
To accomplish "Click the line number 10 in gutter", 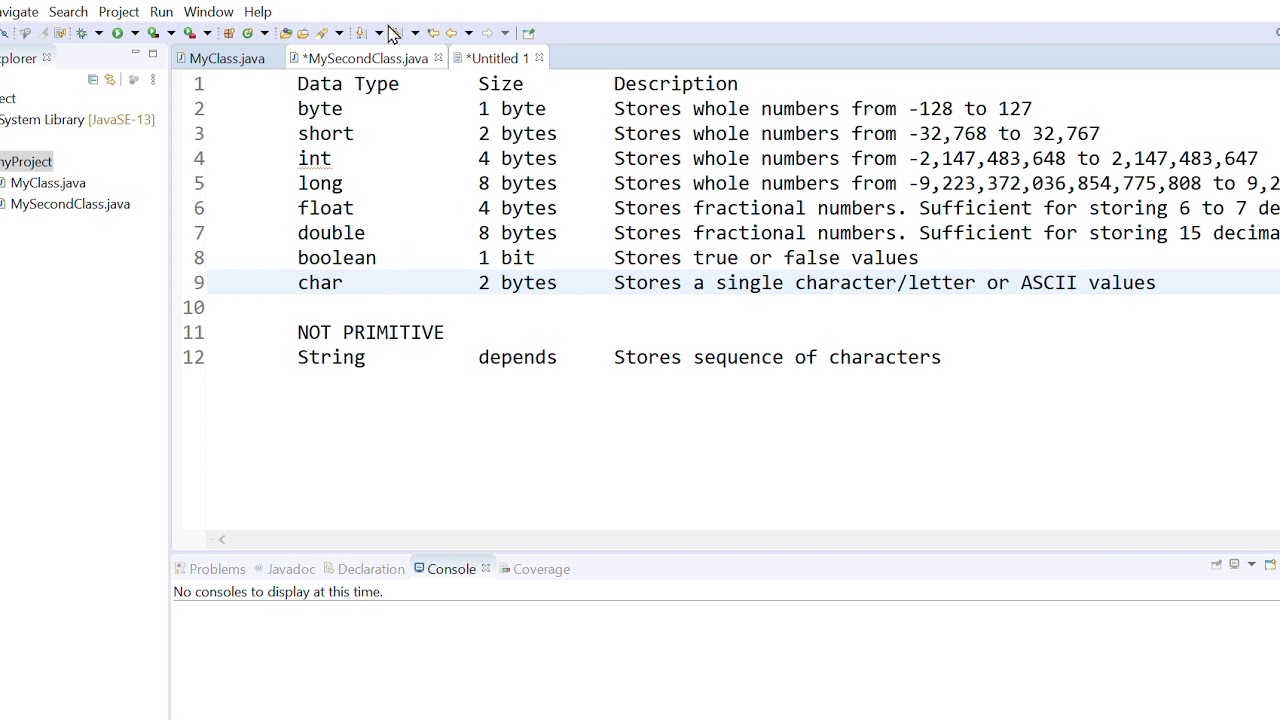I will point(193,308).
